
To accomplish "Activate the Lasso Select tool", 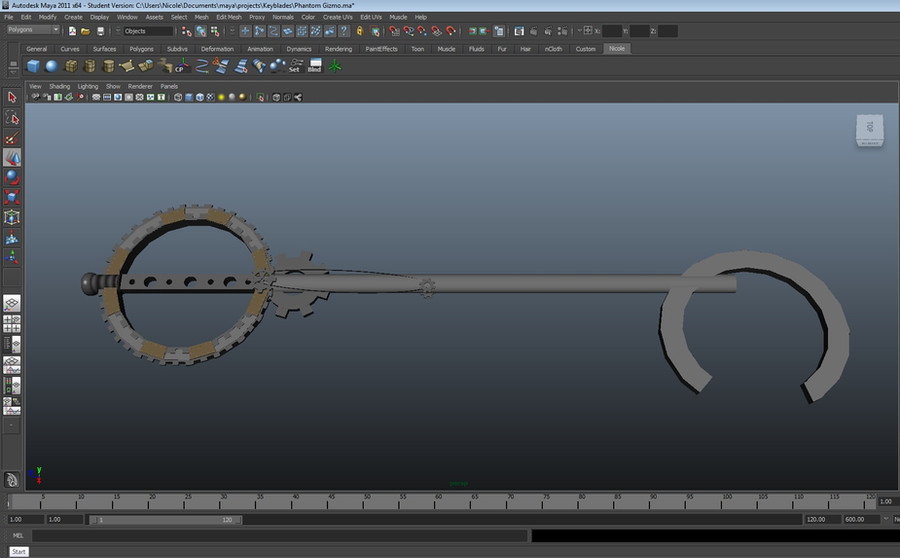I will pos(11,118).
